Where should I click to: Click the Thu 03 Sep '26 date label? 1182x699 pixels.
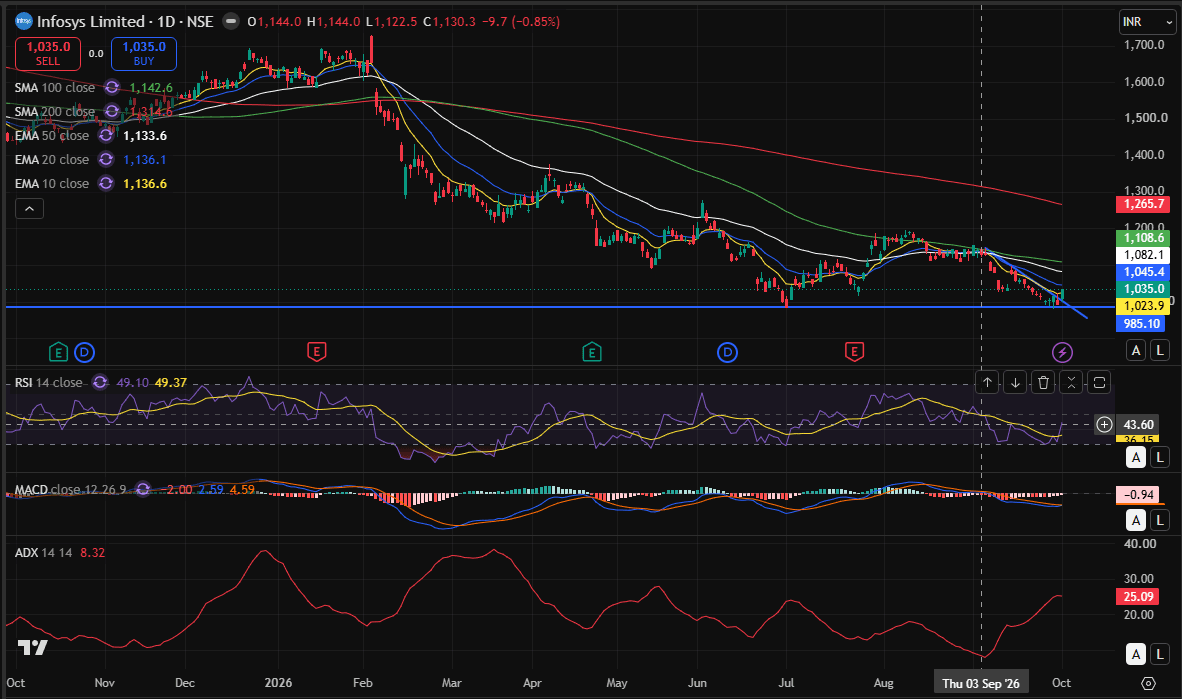tap(981, 683)
